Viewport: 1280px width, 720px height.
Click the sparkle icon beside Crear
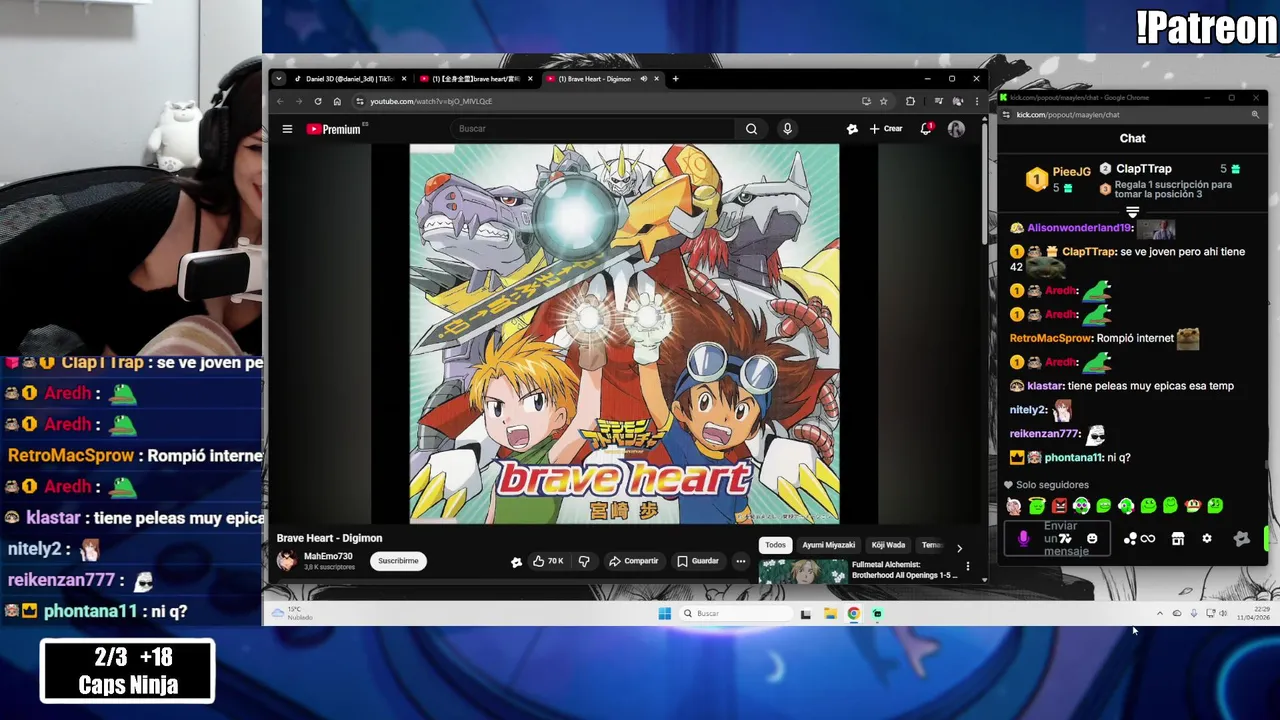(852, 129)
